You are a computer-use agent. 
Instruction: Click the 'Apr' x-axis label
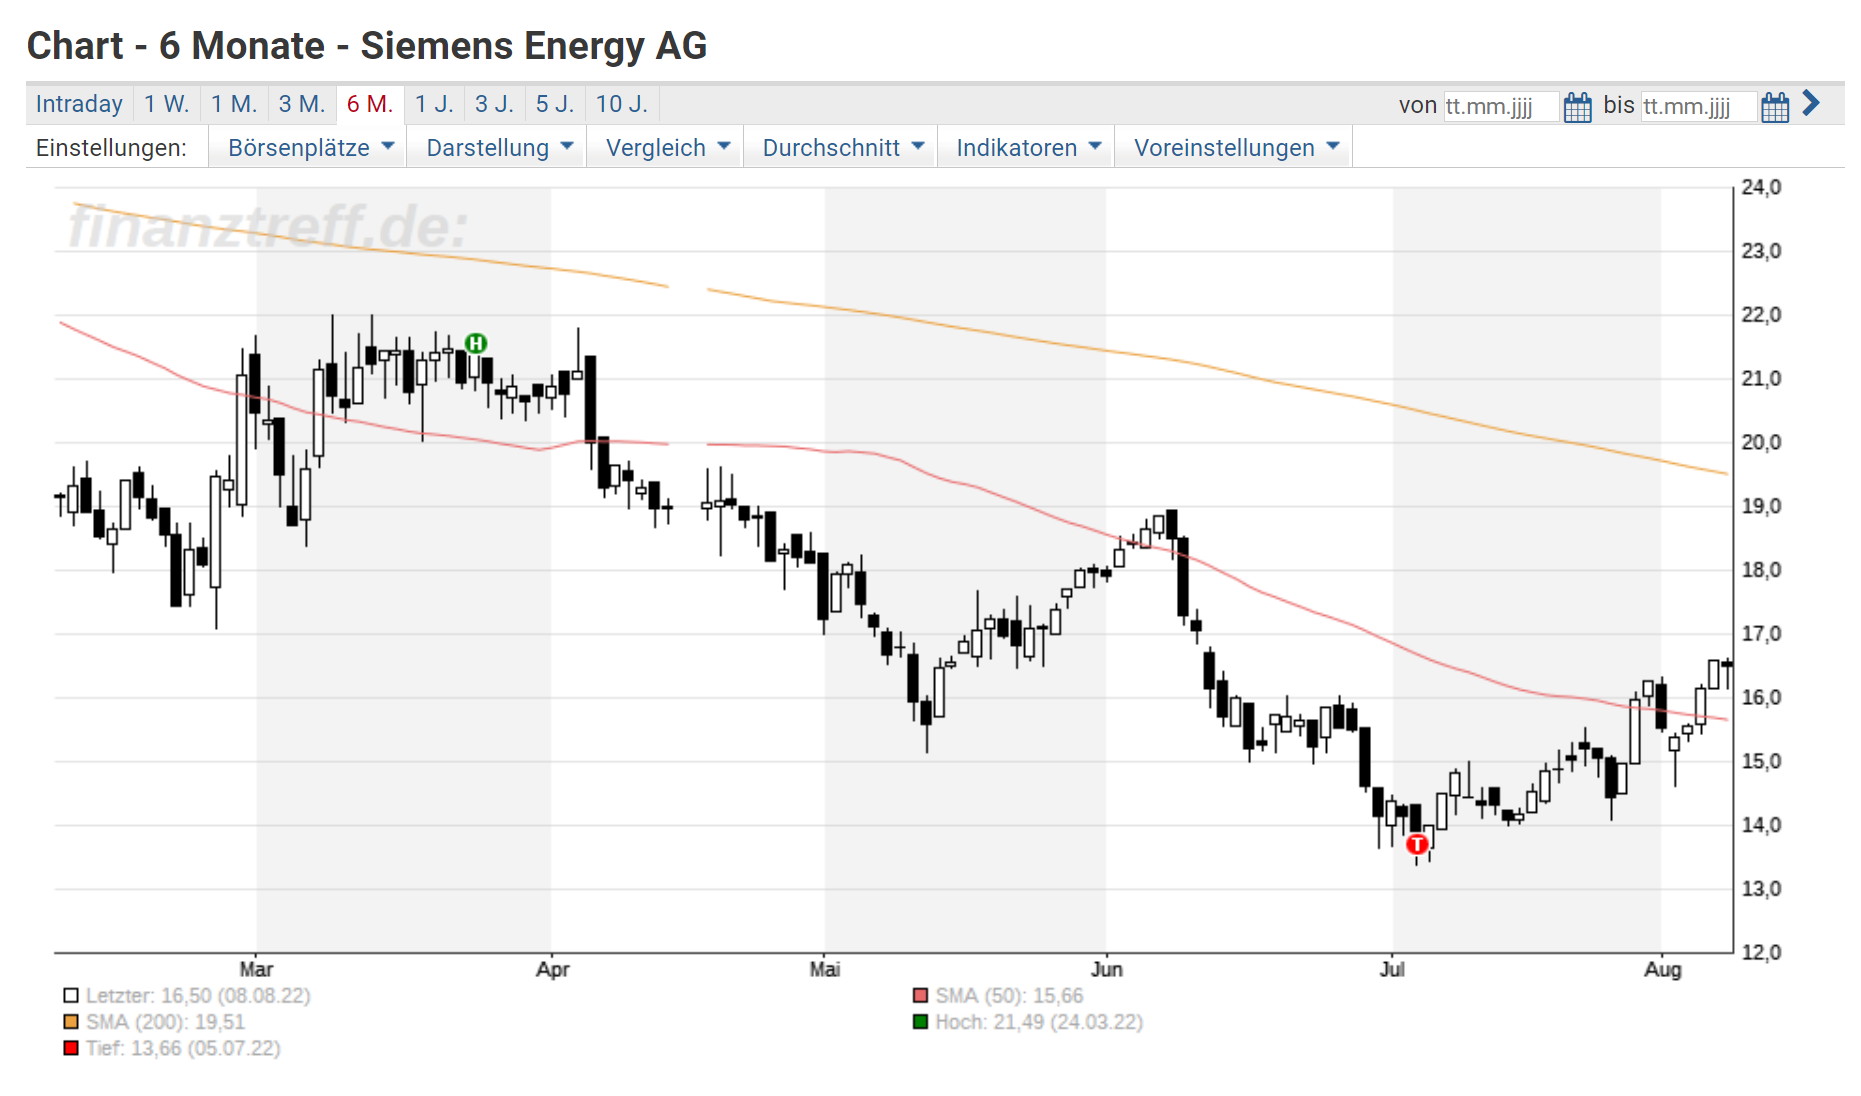552,968
